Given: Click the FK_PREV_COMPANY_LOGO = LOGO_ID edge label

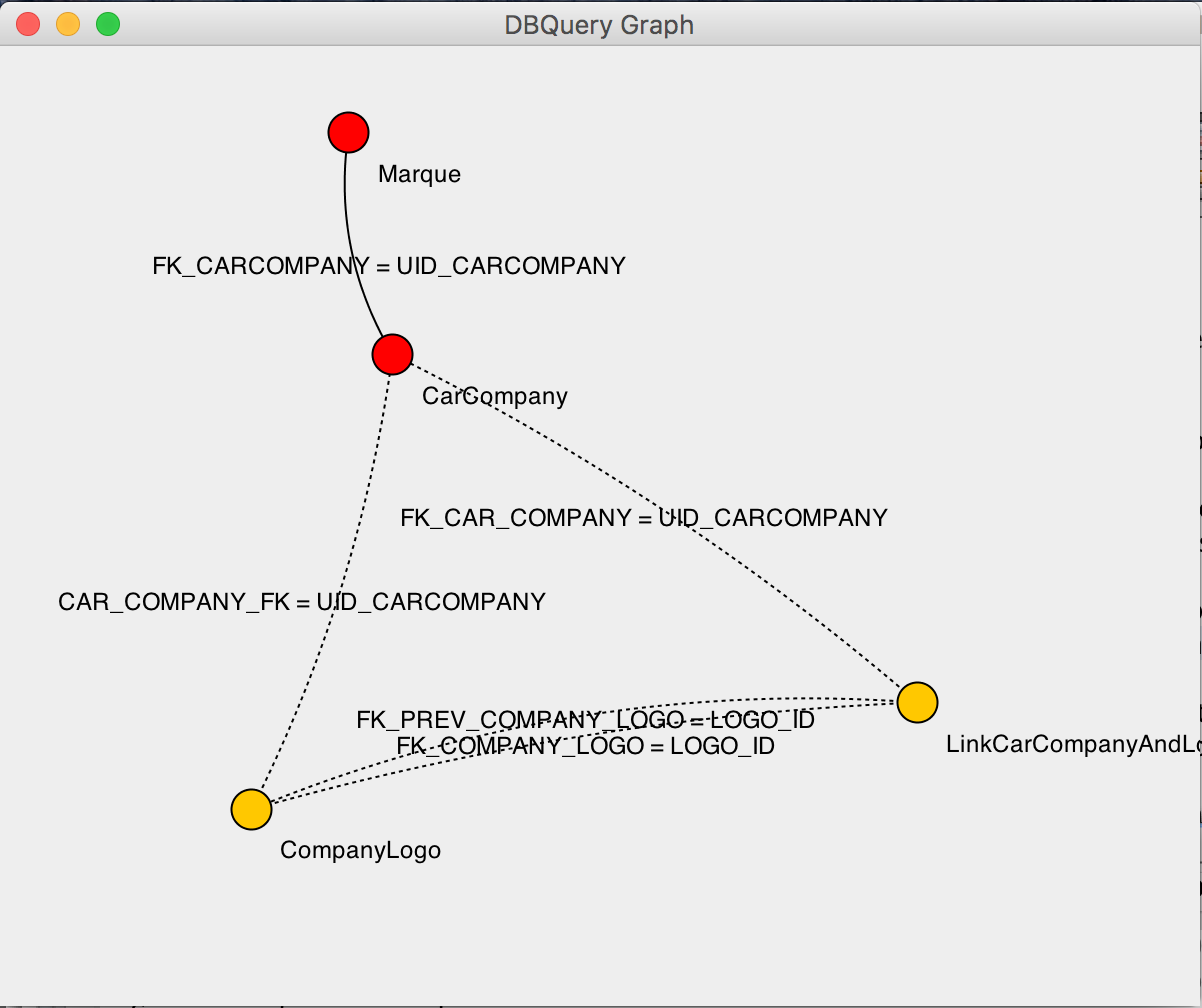Looking at the screenshot, I should click(x=585, y=720).
